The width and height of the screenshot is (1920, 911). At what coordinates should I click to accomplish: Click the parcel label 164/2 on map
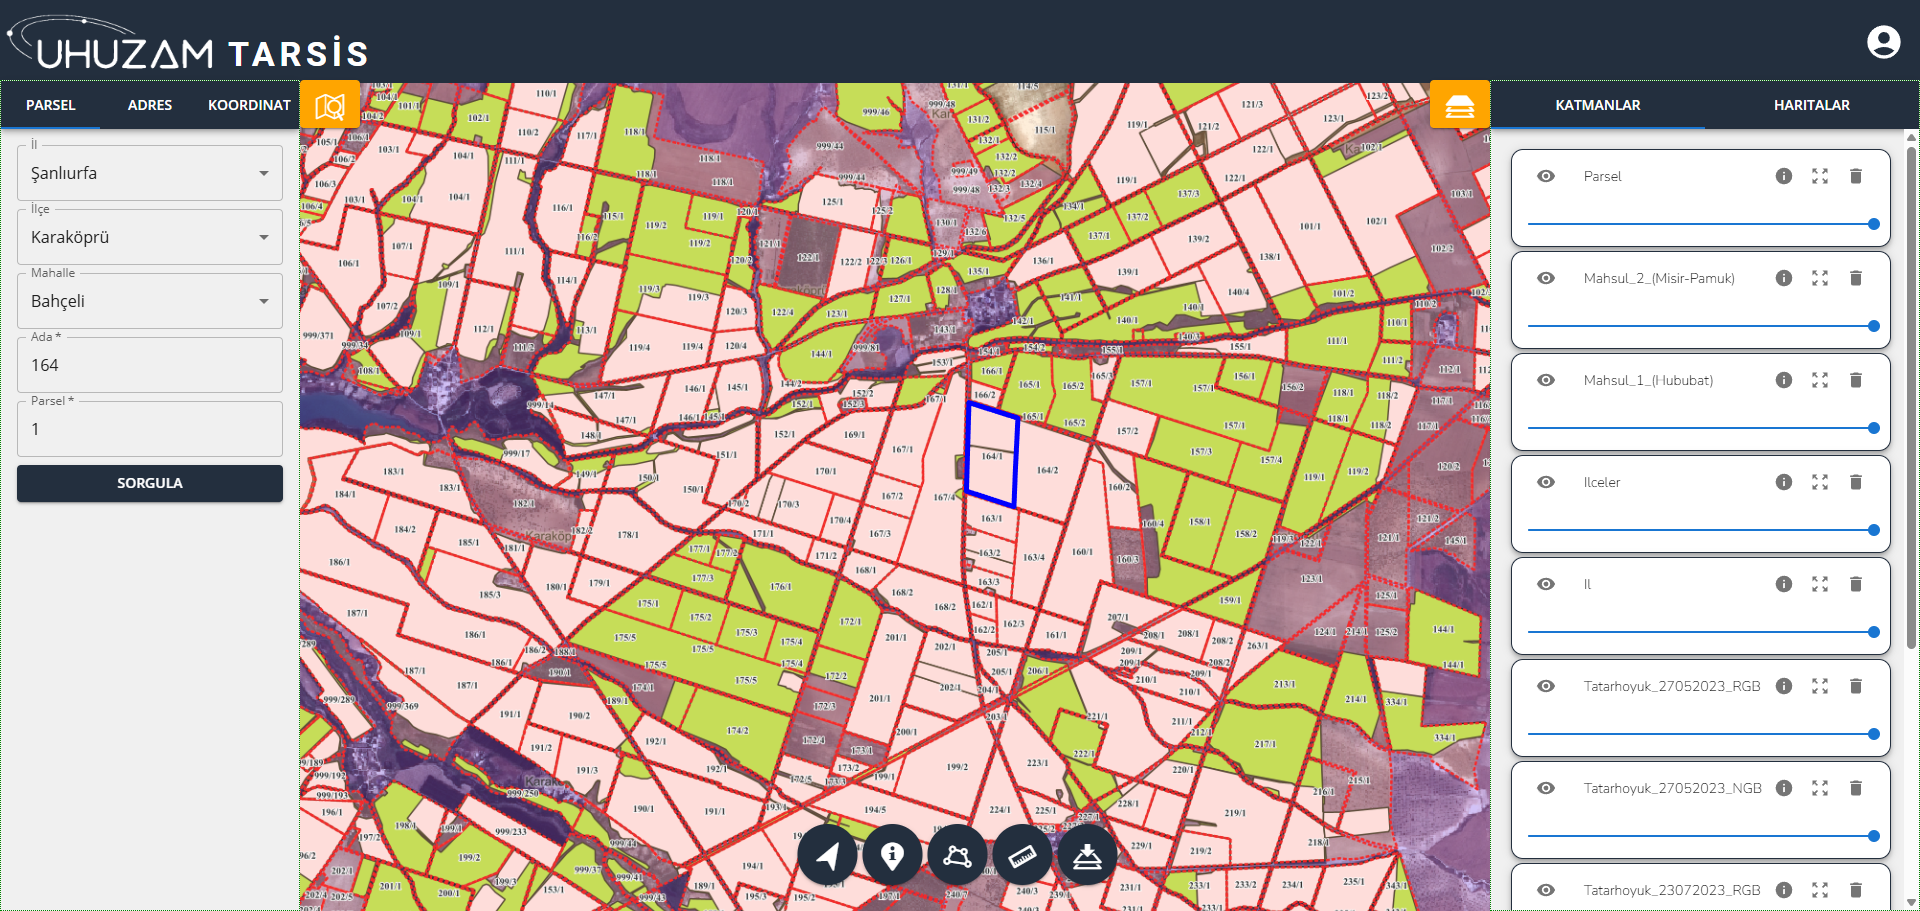click(x=1047, y=470)
